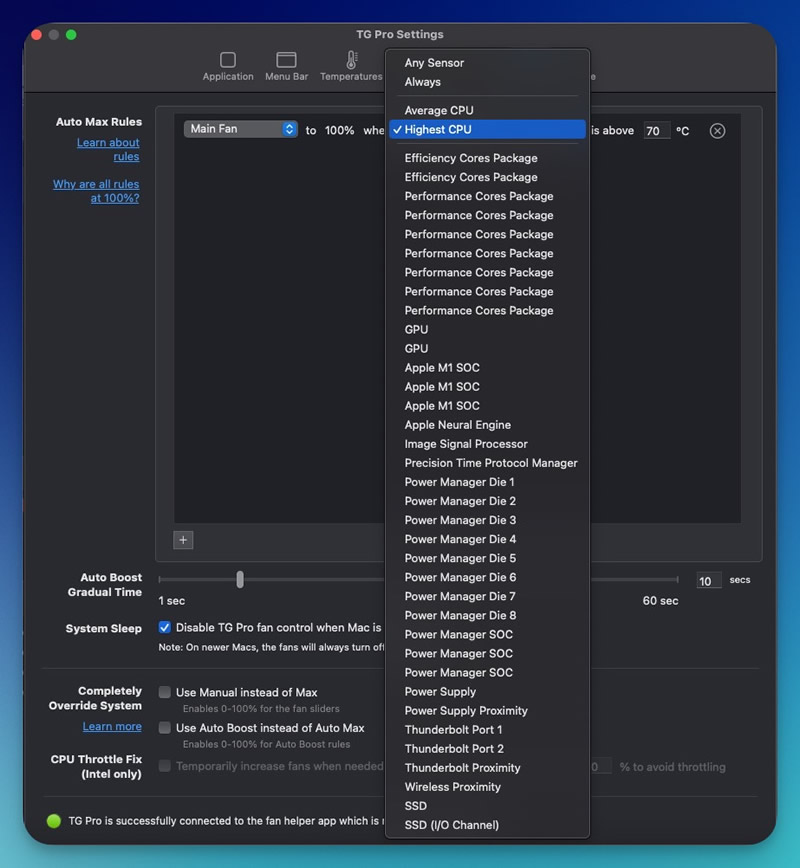
Task: Select Power Manager Die 4
Action: point(487,539)
